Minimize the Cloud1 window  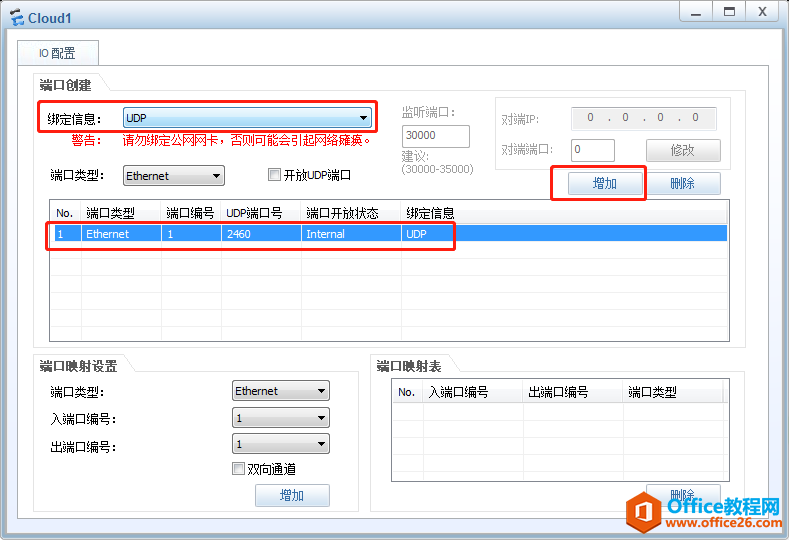[696, 12]
